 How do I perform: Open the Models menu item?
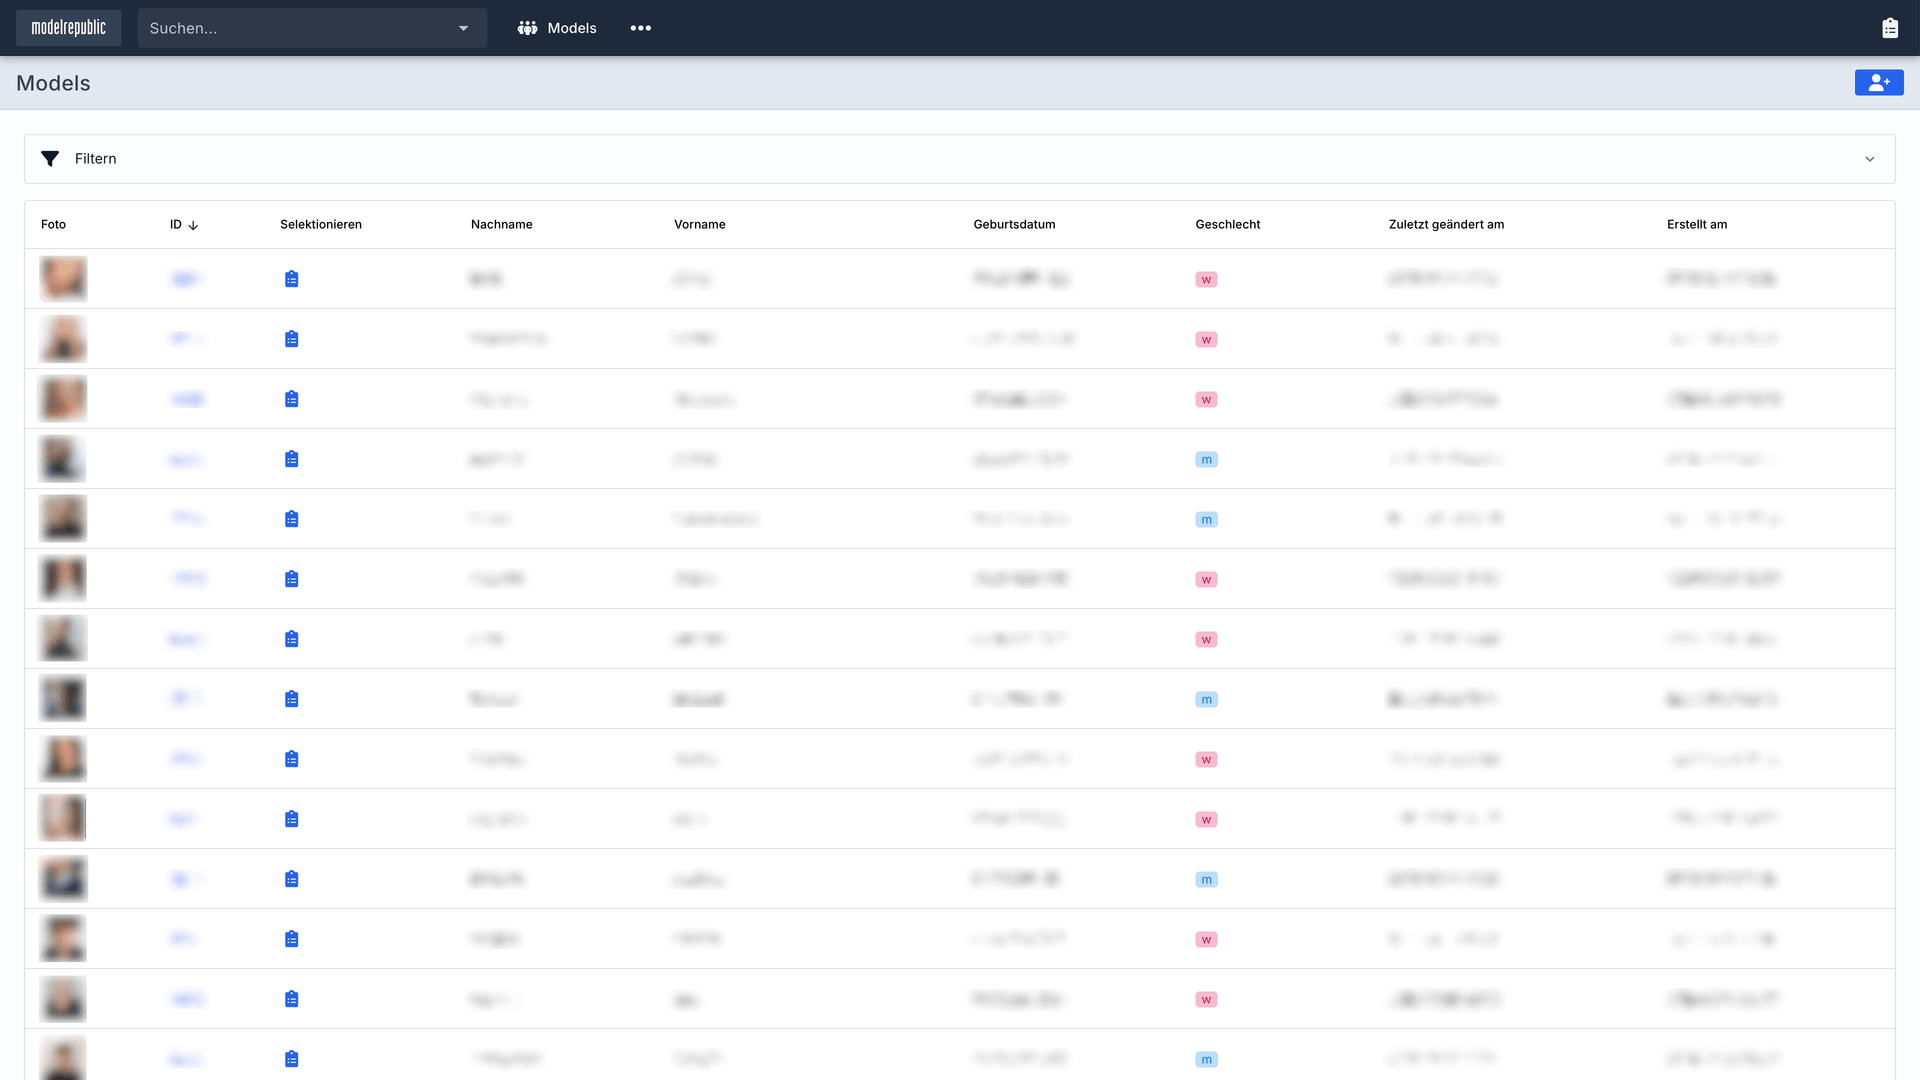571,28
